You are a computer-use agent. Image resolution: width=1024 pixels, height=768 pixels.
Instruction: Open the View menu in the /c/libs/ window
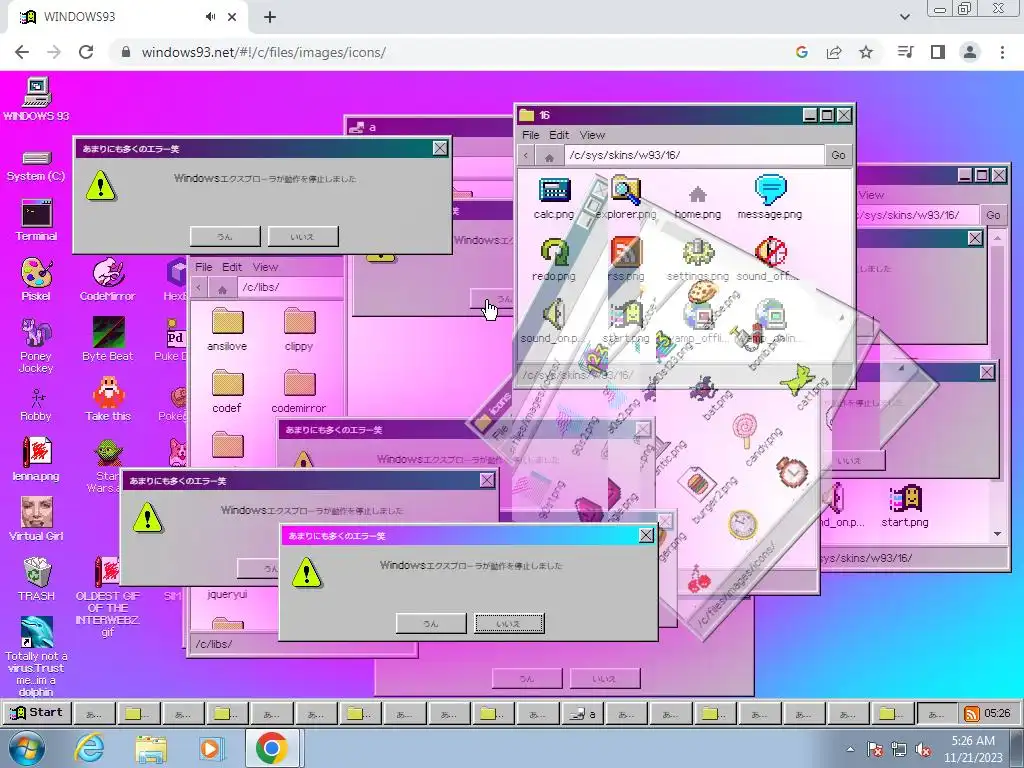(265, 267)
